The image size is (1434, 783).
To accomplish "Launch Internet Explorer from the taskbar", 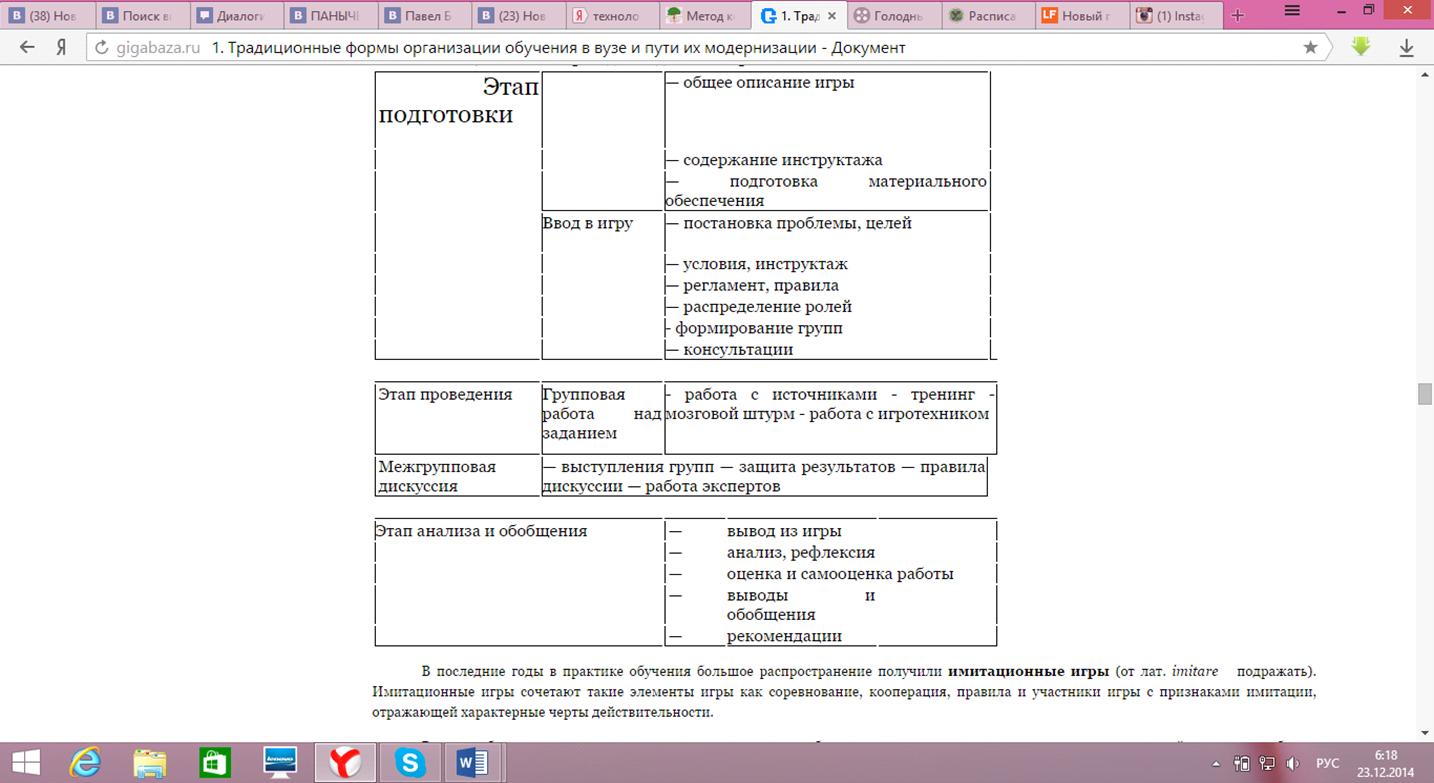I will [x=85, y=763].
